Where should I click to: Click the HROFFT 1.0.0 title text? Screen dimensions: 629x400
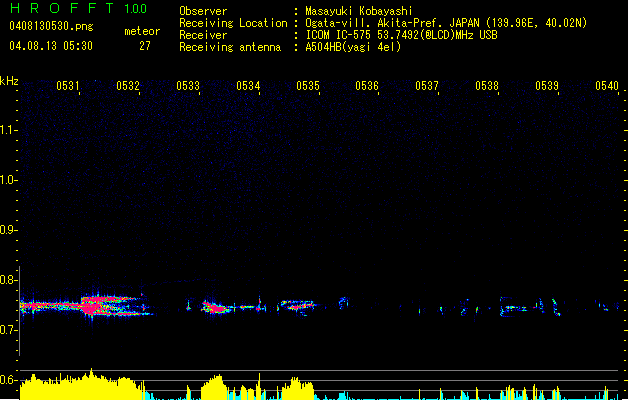[x=78, y=8]
